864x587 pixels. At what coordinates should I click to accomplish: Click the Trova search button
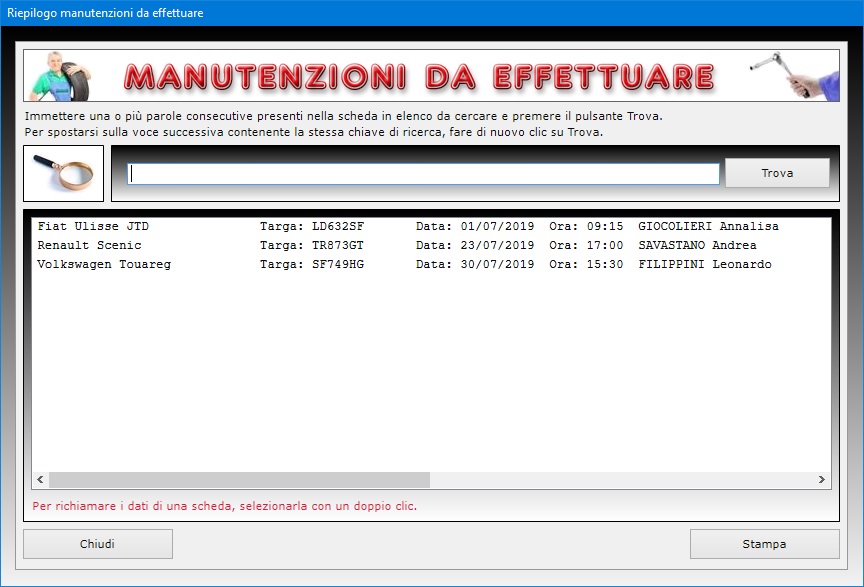[777, 173]
